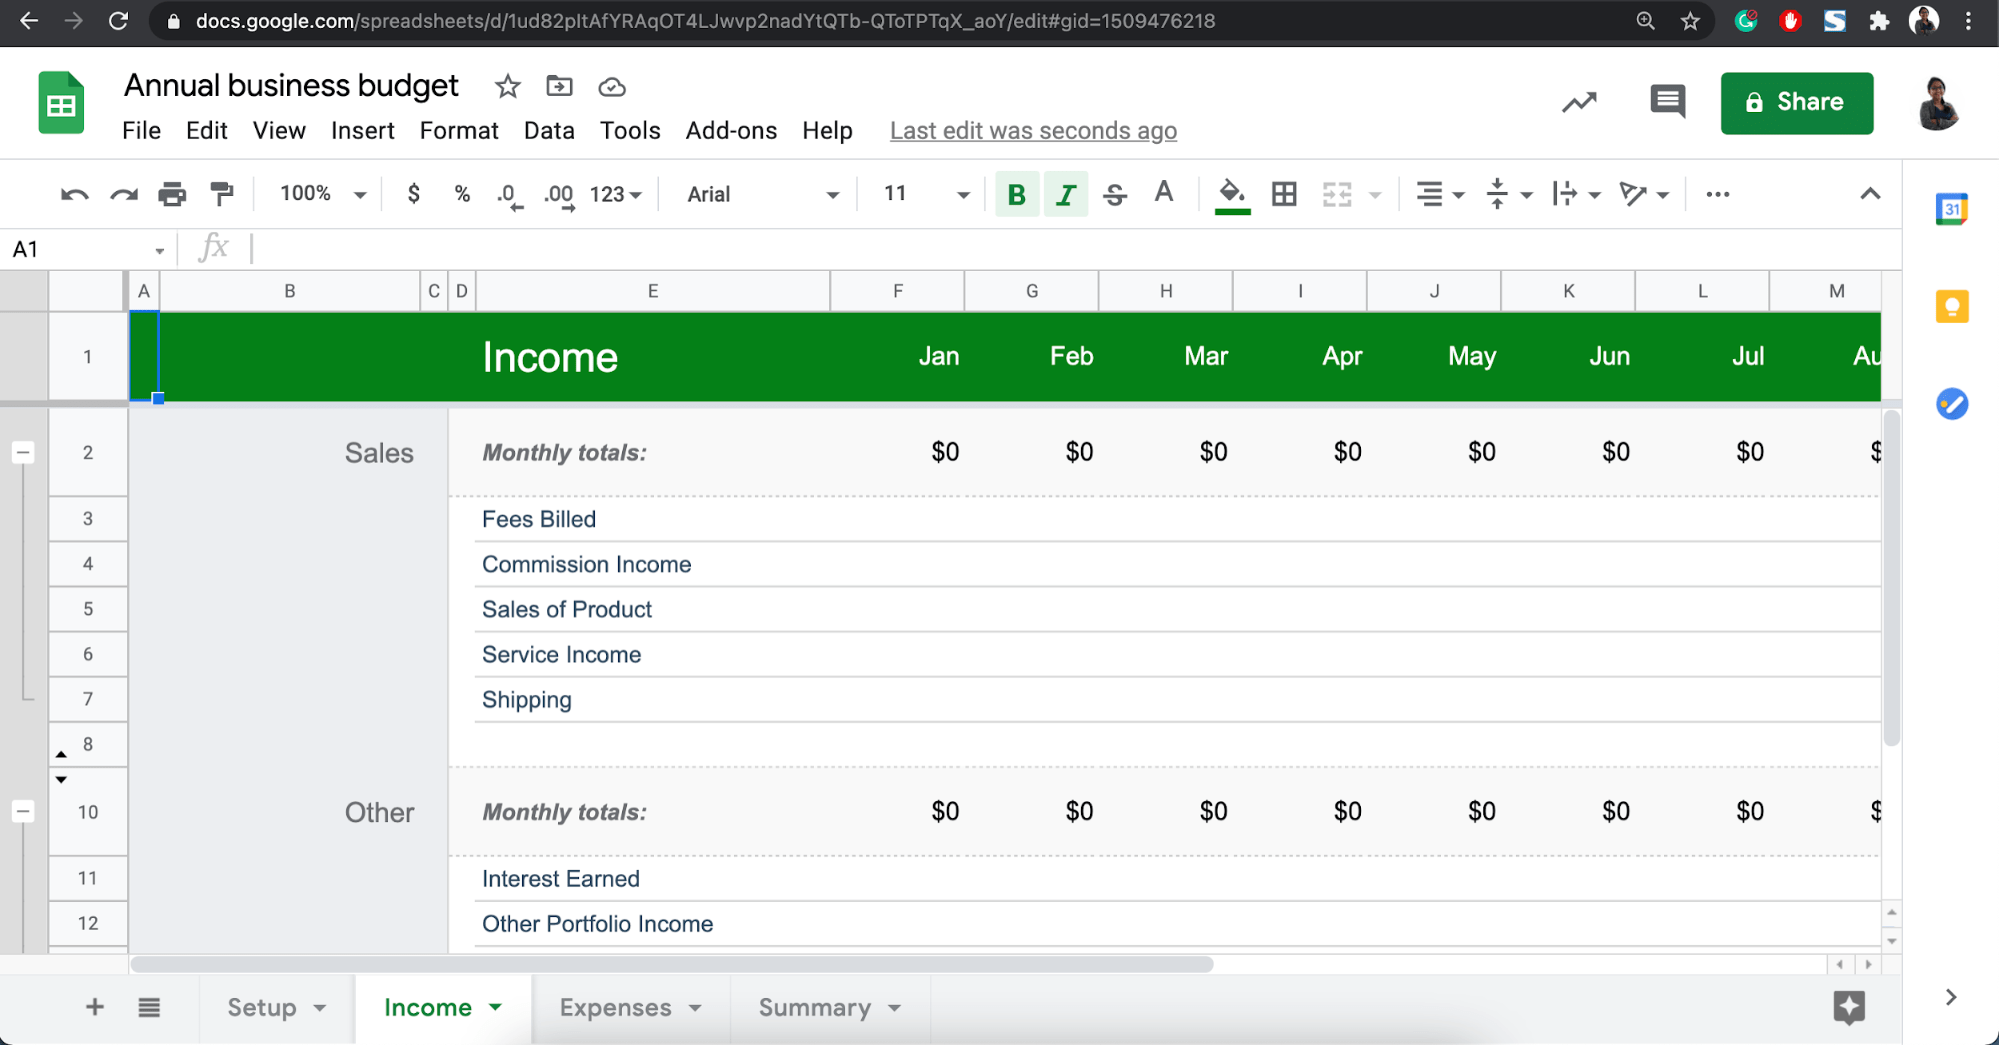The height and width of the screenshot is (1046, 1999).
Task: Collapse the Sales row group
Action: 23,453
